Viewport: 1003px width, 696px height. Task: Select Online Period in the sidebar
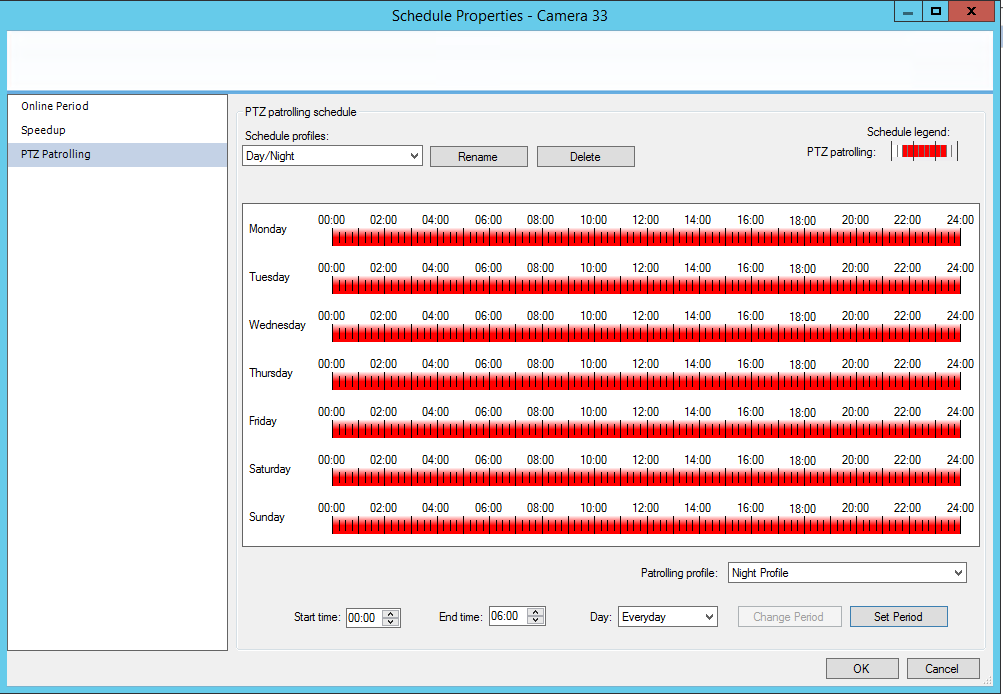55,106
